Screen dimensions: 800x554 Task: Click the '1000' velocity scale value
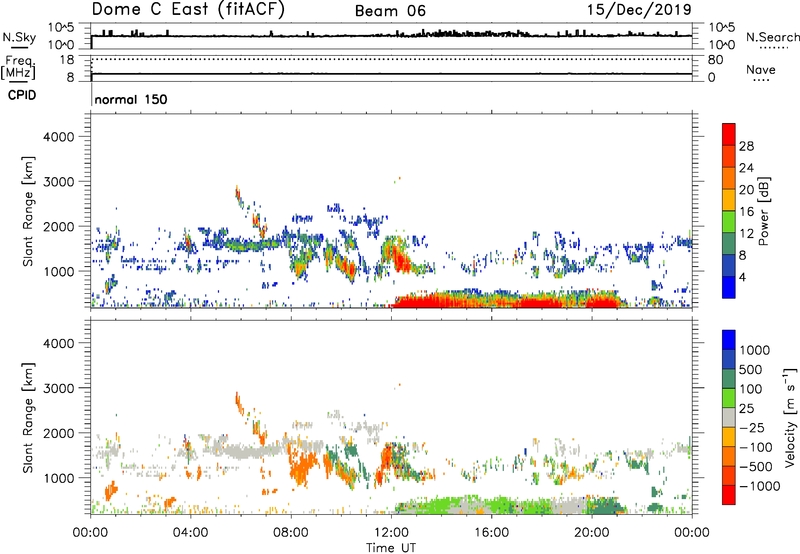pos(754,350)
